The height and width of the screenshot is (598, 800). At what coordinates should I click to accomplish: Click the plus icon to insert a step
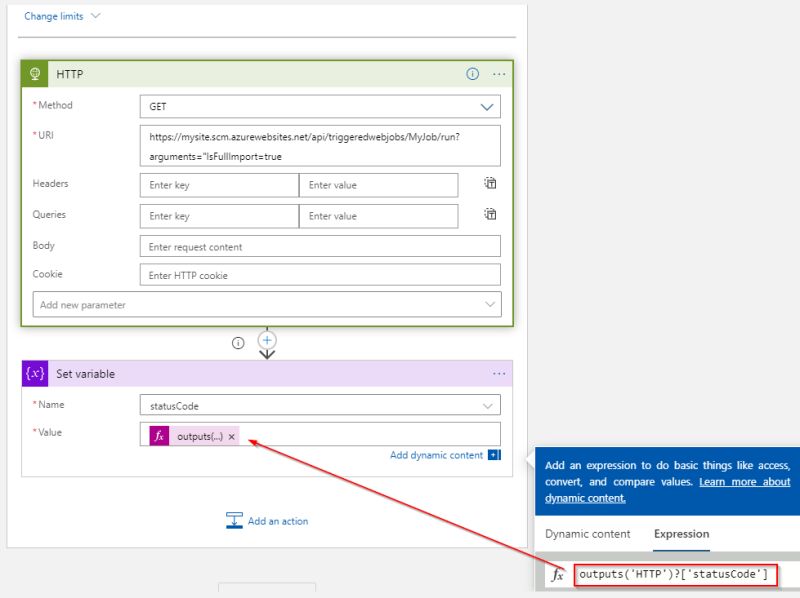click(x=266, y=341)
